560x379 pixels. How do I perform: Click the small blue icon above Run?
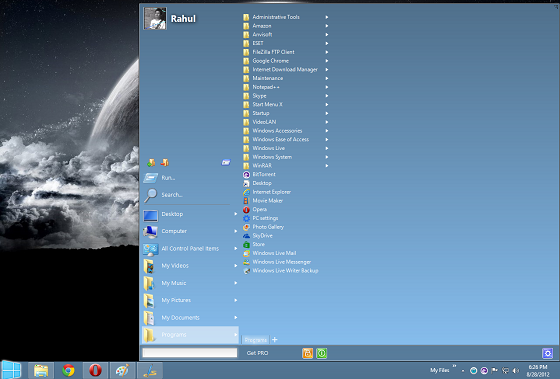point(226,163)
